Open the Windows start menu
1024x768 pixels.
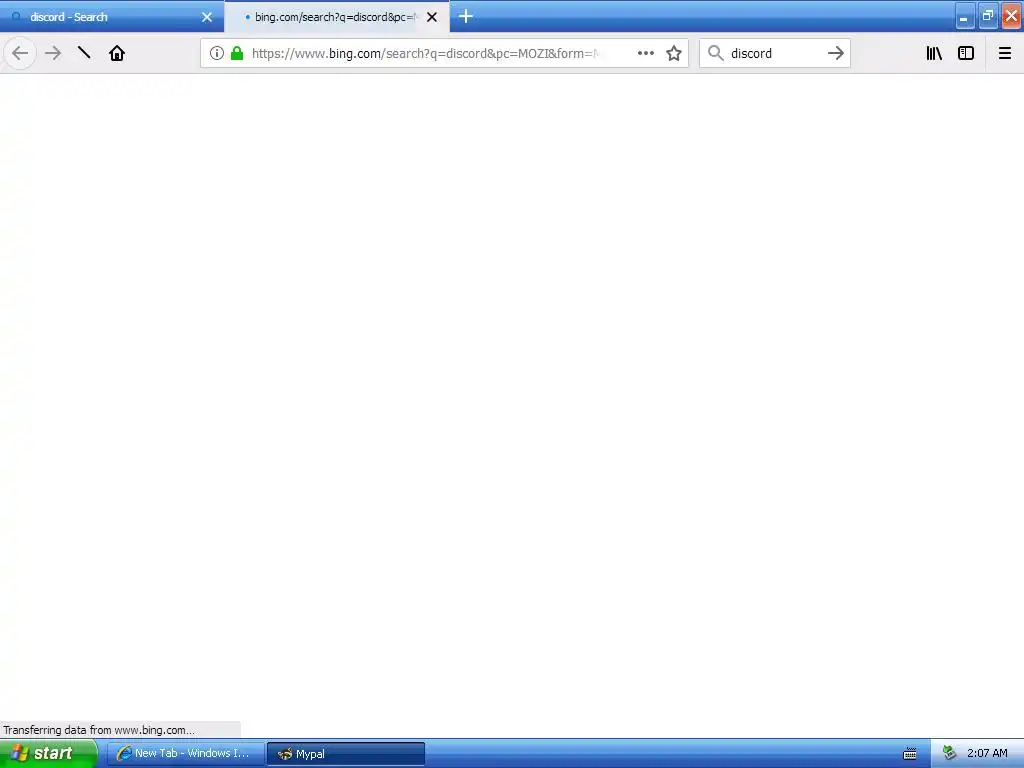point(48,753)
